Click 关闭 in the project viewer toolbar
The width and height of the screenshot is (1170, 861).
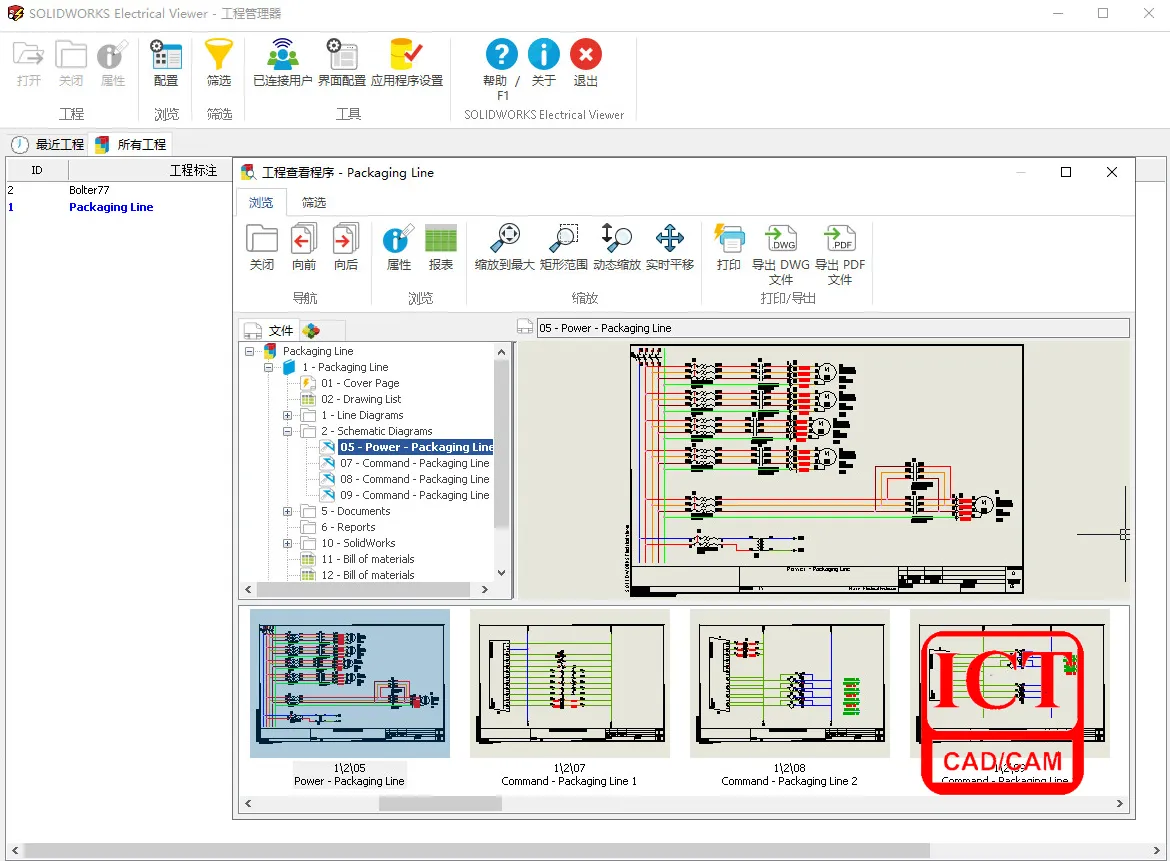(x=262, y=248)
